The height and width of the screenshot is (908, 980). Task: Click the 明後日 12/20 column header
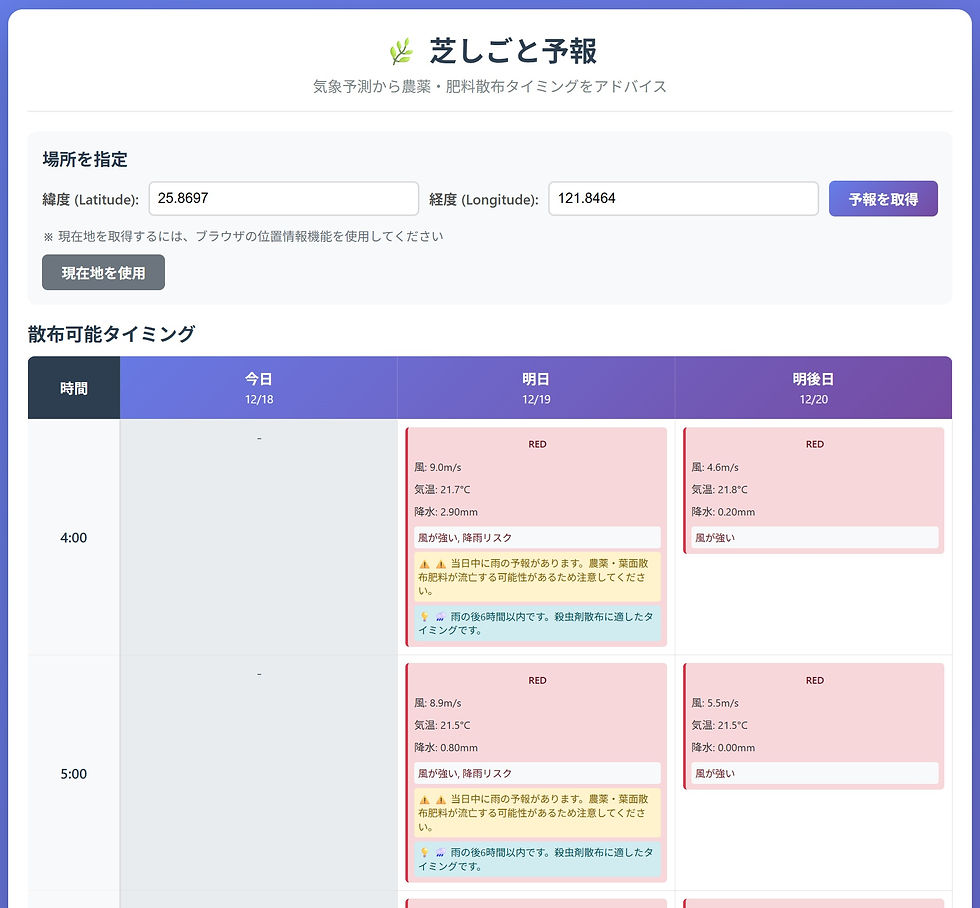coord(813,386)
